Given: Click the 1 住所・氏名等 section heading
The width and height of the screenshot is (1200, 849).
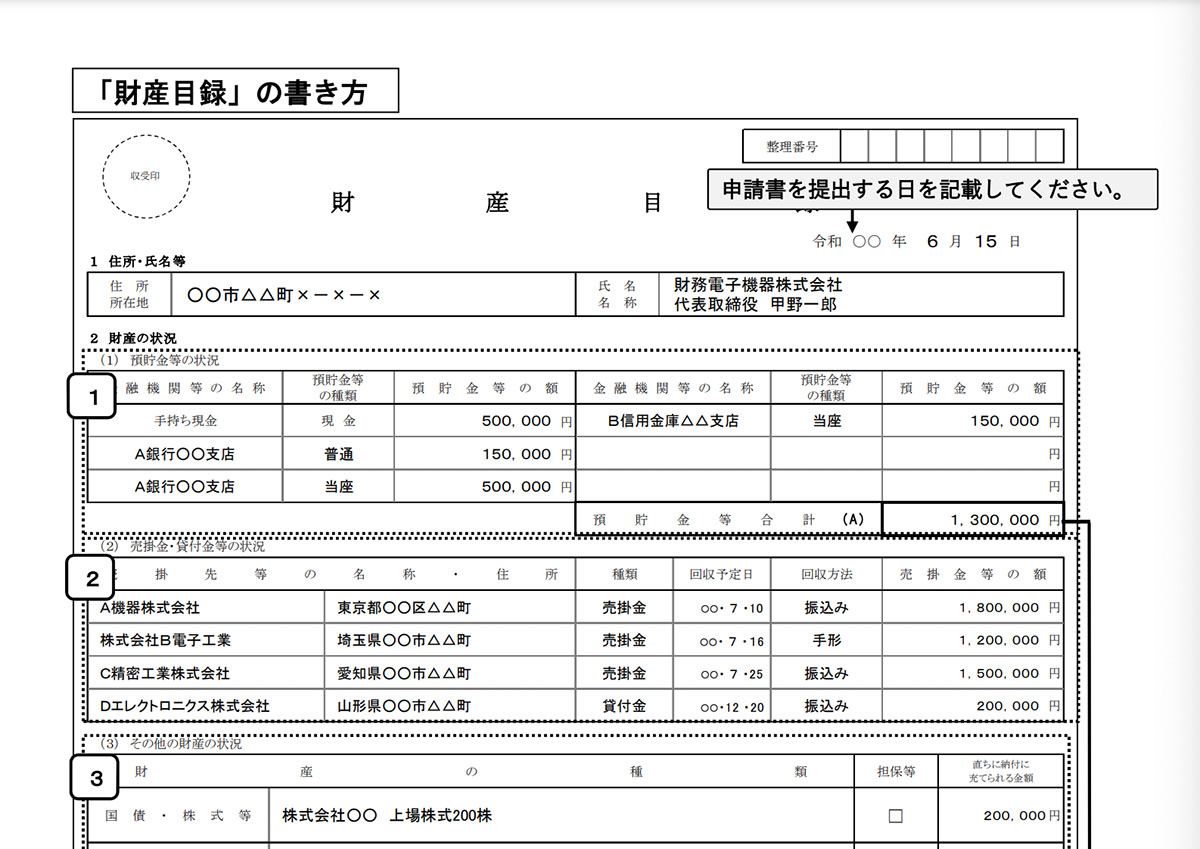Looking at the screenshot, I should [x=137, y=262].
